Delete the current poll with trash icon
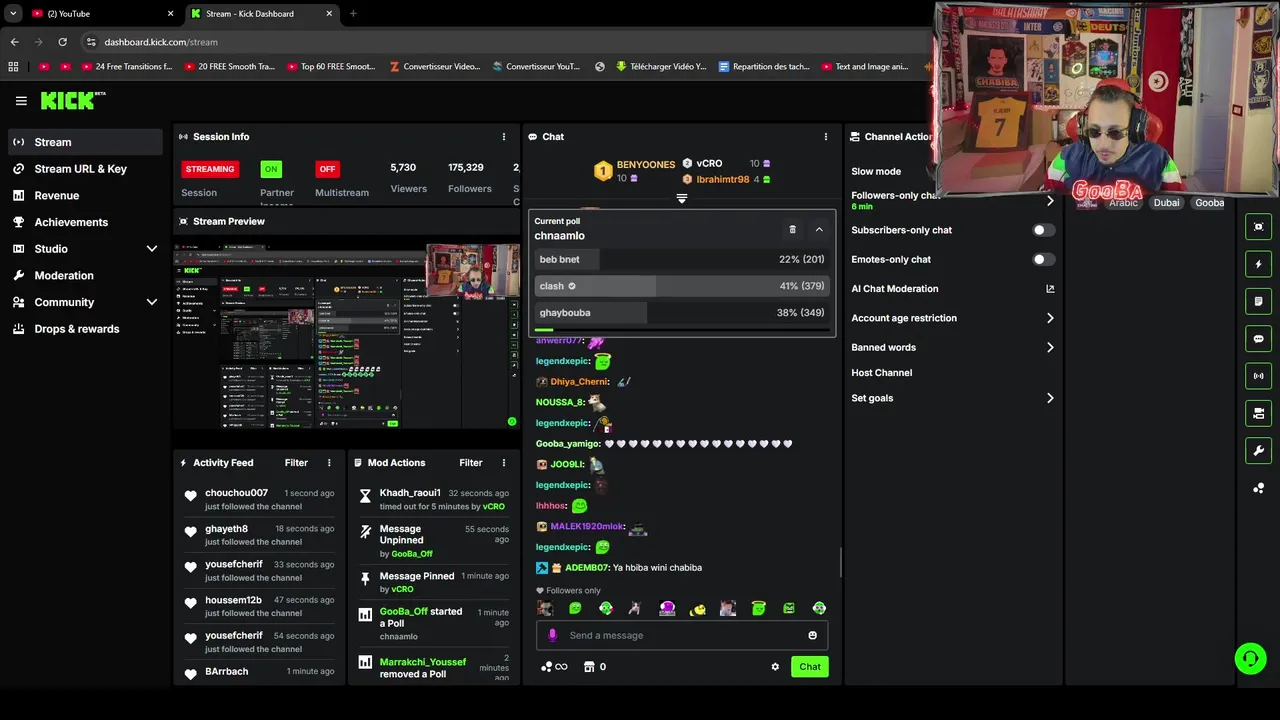 click(x=792, y=229)
